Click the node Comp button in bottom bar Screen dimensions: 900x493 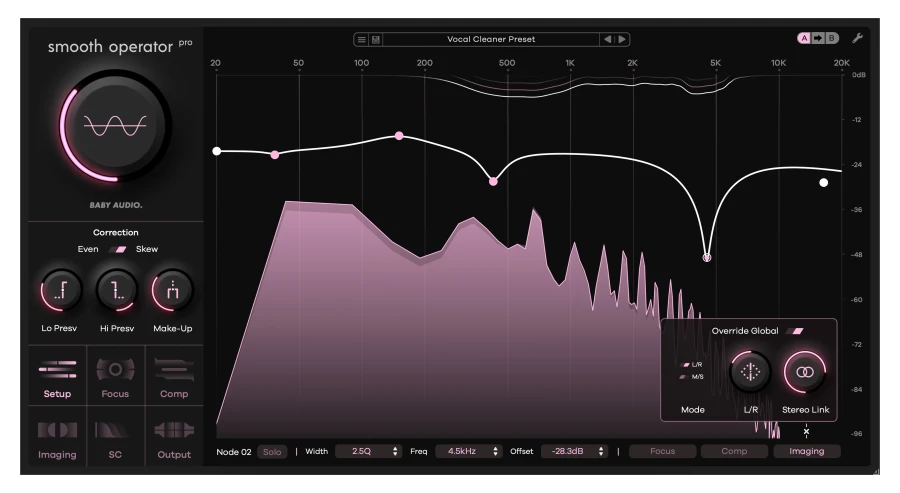(734, 452)
